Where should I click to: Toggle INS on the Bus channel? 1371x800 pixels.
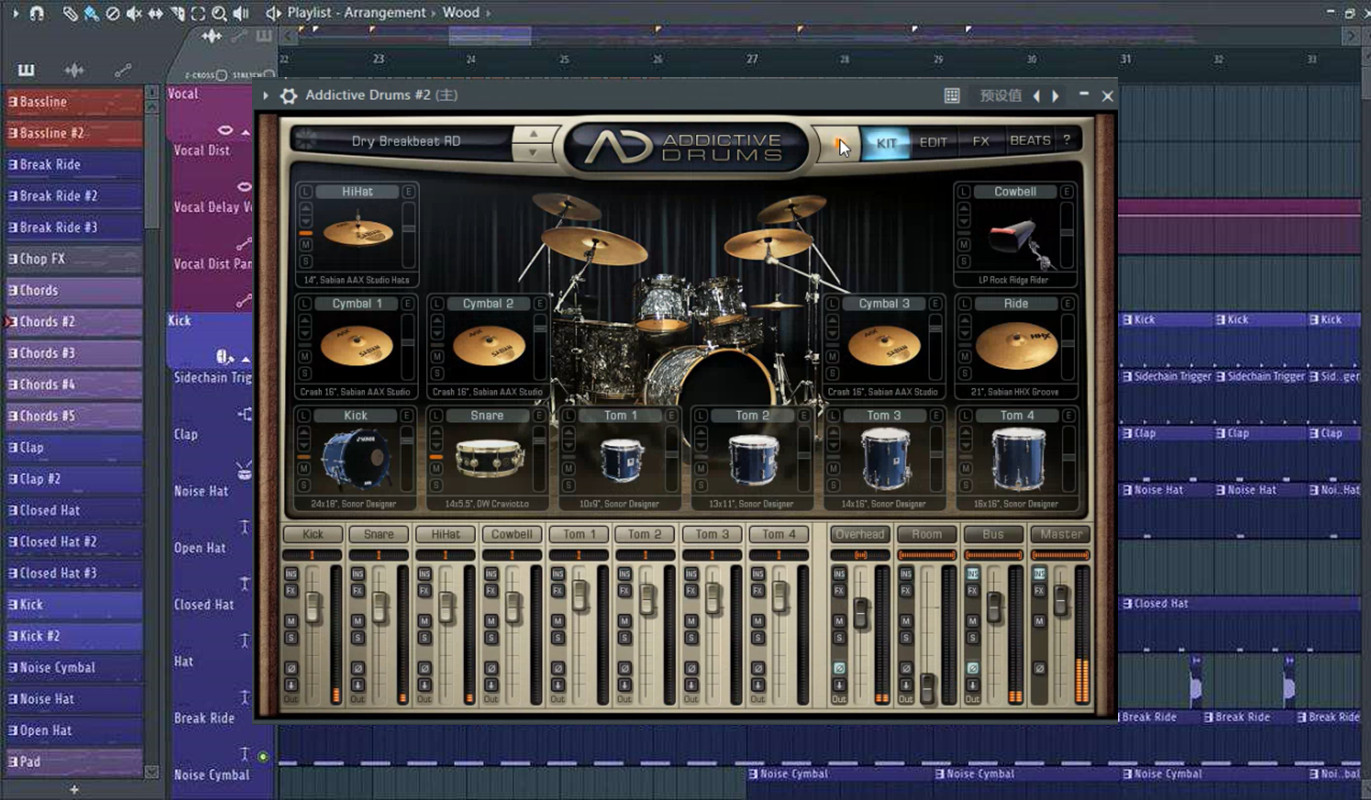pos(972,574)
